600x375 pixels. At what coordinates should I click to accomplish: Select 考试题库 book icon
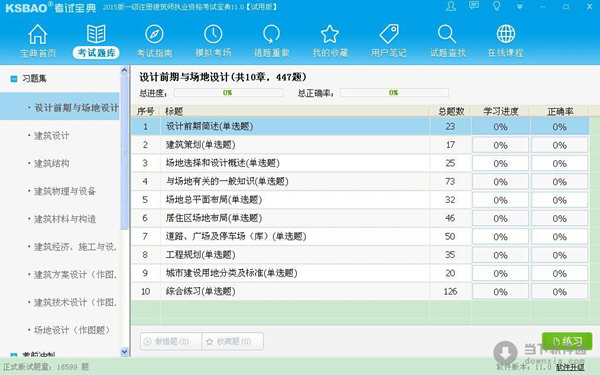96,34
